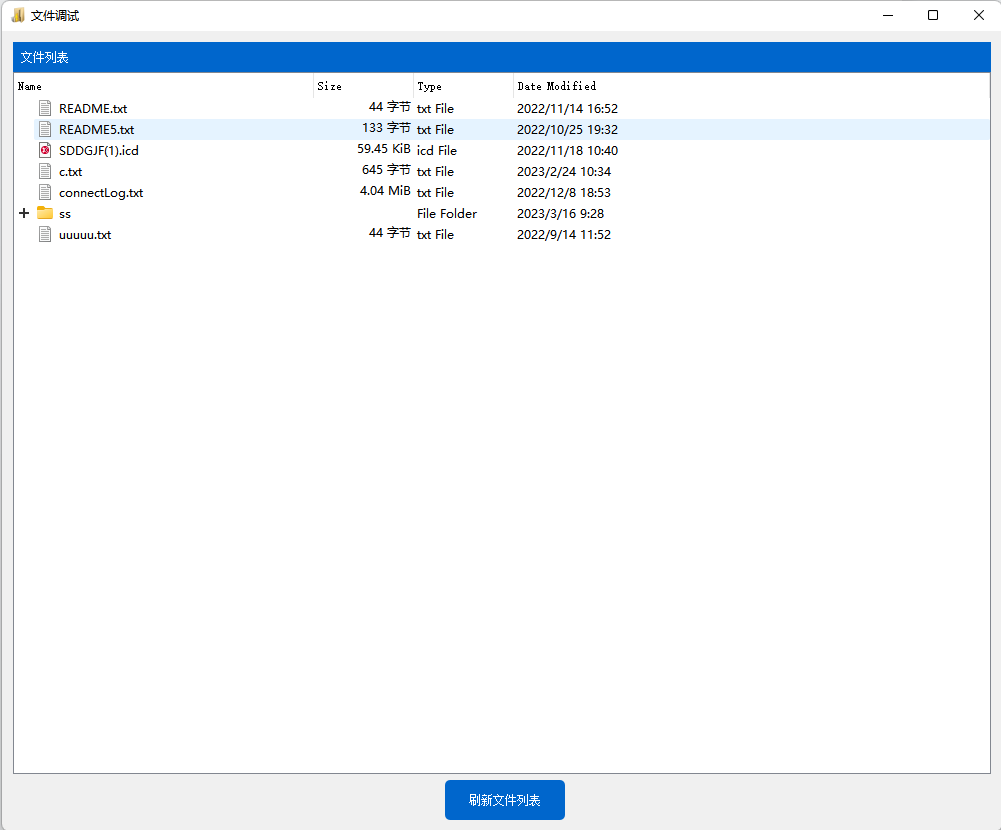Select the connectLog.txt file name
The image size is (1001, 830).
click(101, 193)
